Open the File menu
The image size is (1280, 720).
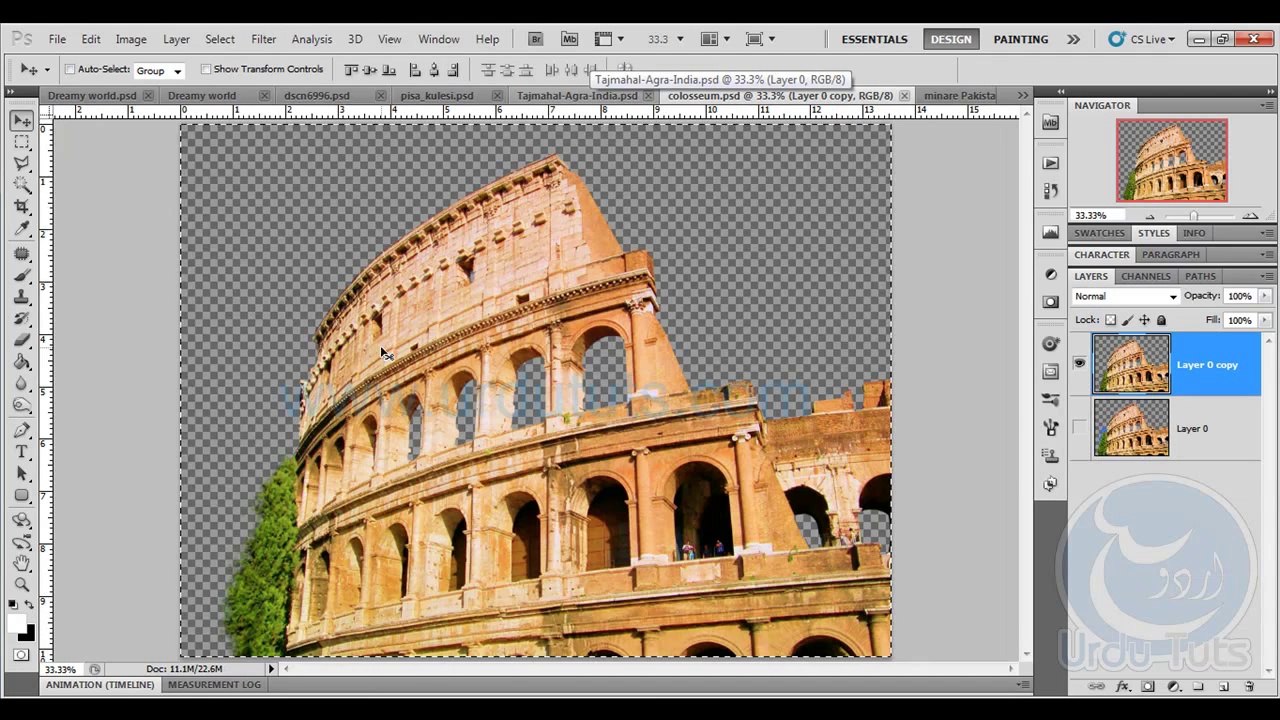tap(57, 39)
